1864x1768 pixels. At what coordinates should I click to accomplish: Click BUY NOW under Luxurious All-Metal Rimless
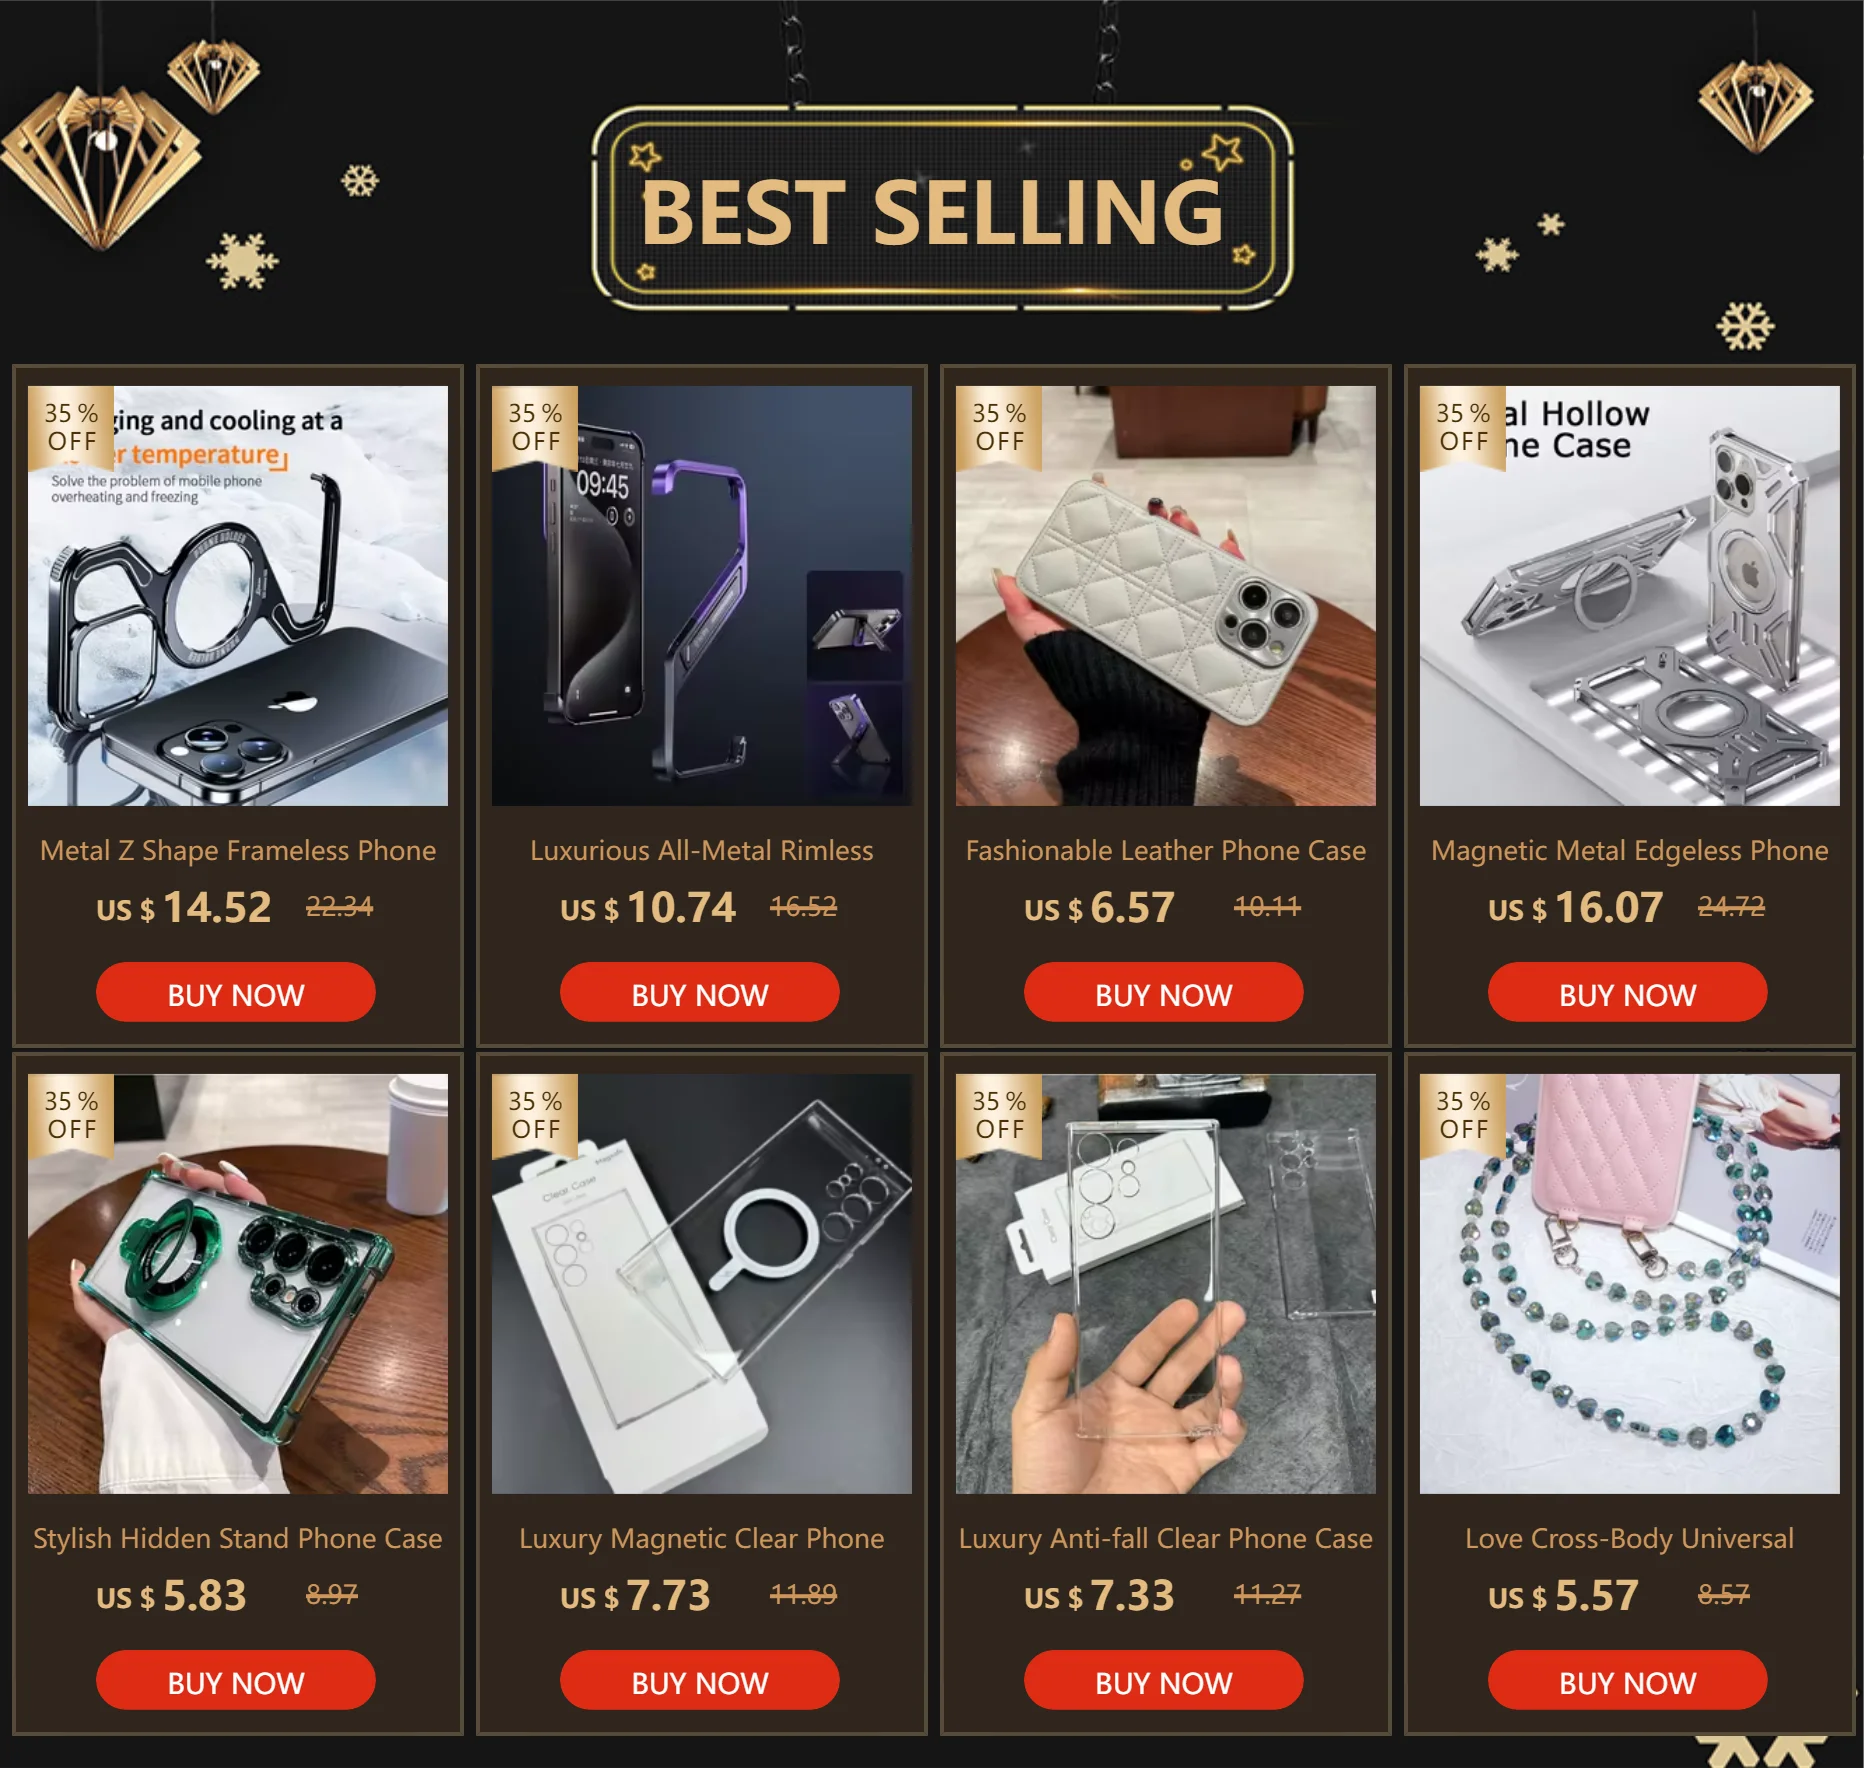coord(700,992)
